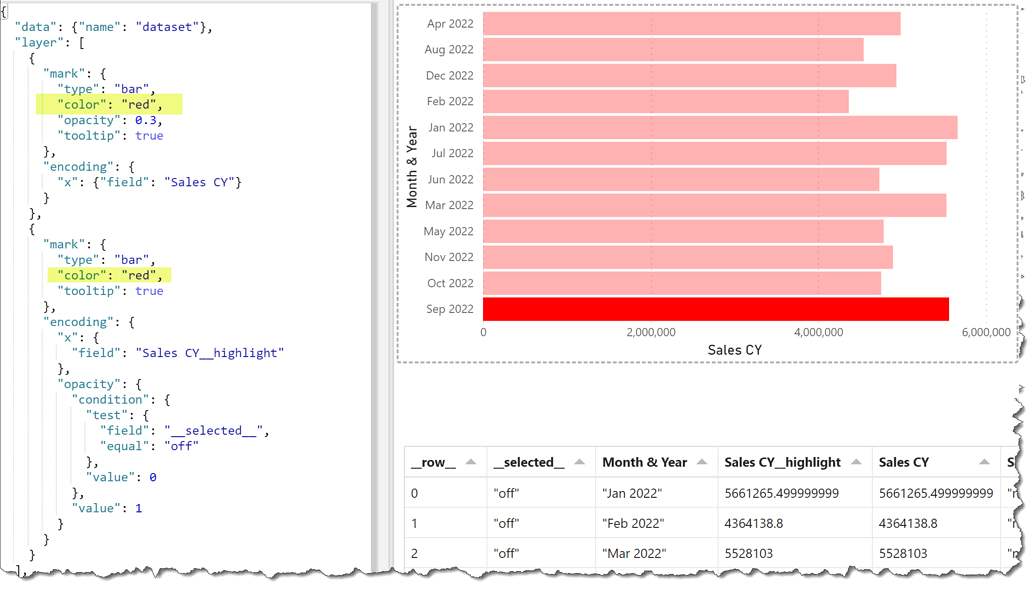1035x589 pixels.
Task: Click the 4364138.8 cell under Sales CY__highlight
Action: [x=795, y=524]
